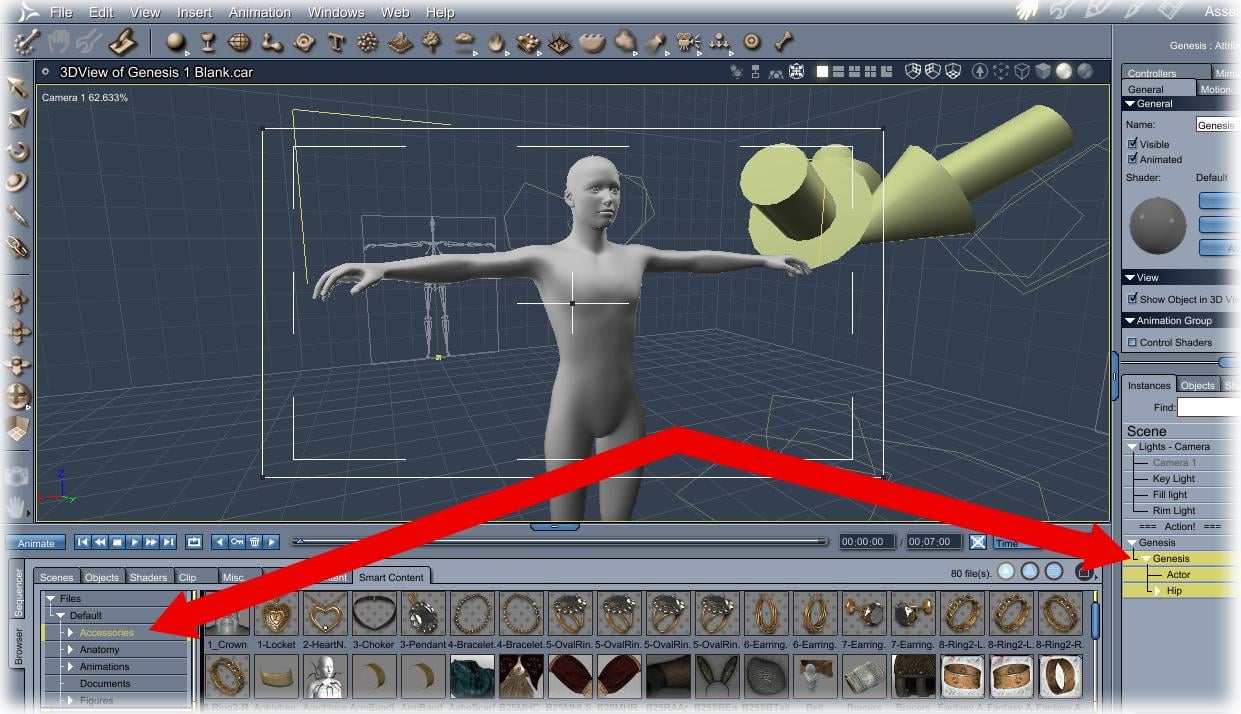Image resolution: width=1241 pixels, height=714 pixels.
Task: Collapse the Animation Group section
Action: click(x=1130, y=321)
